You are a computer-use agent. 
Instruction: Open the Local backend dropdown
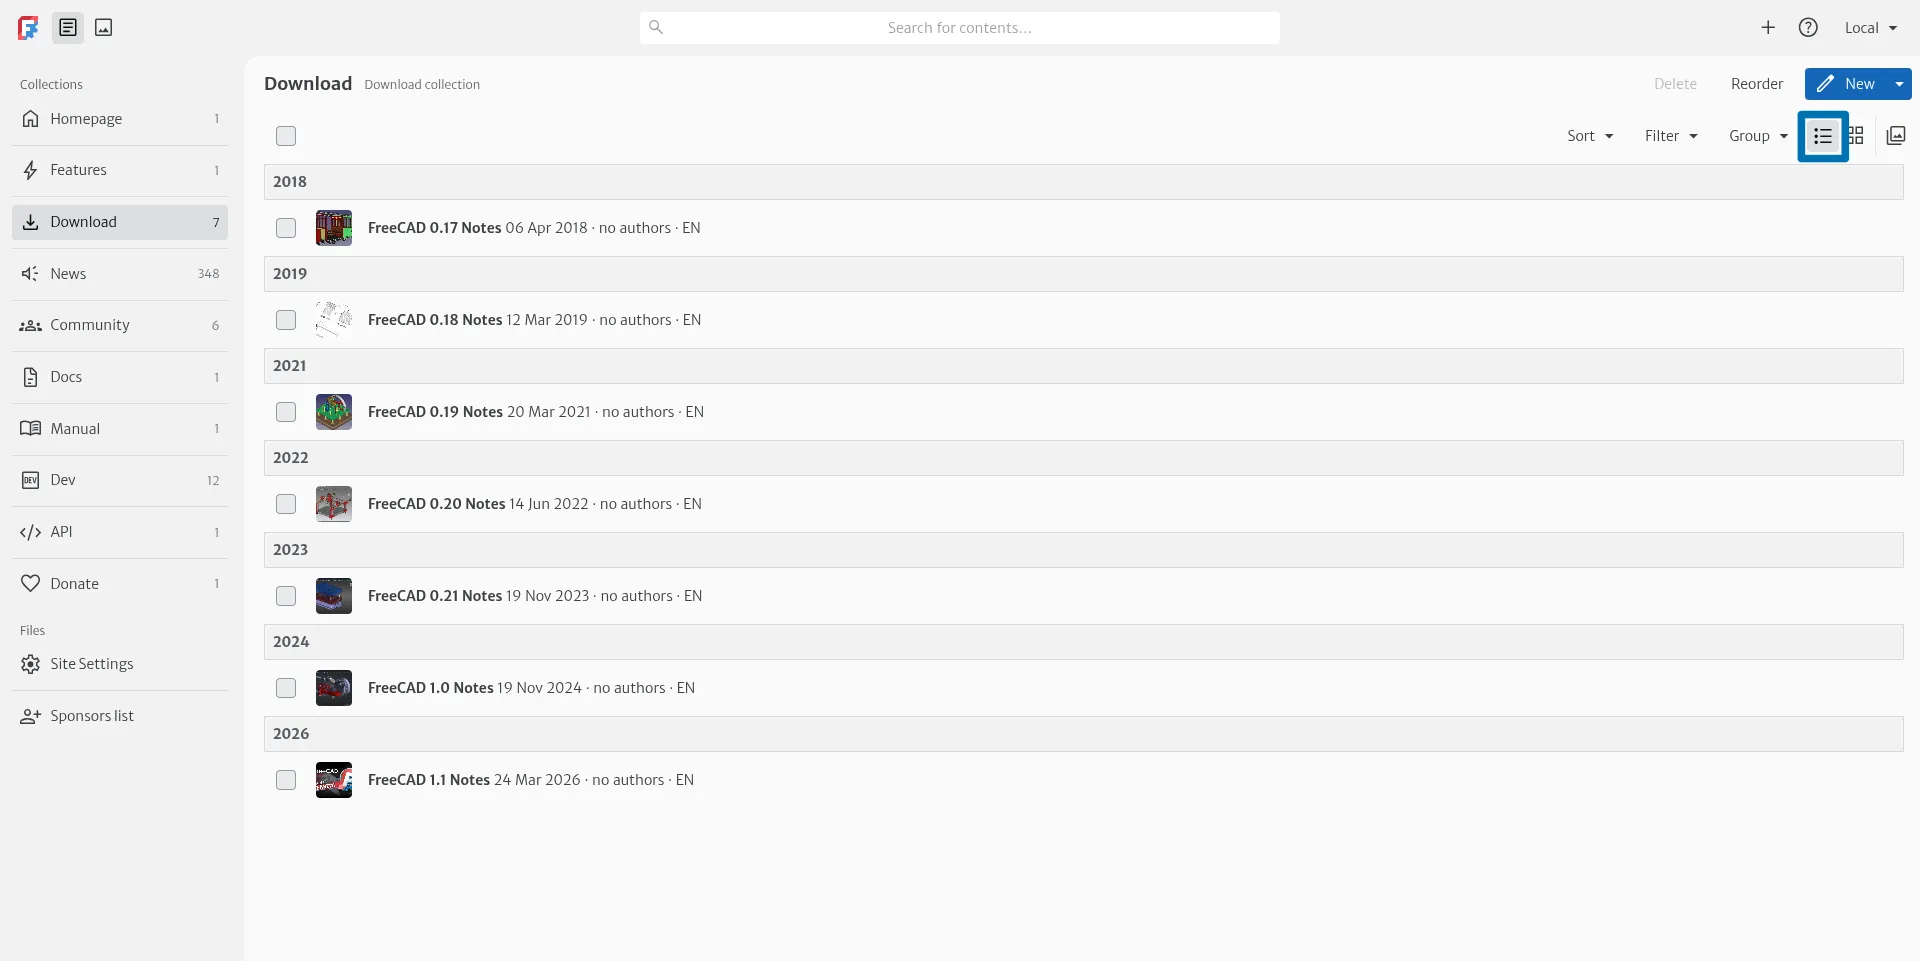[x=1871, y=28]
